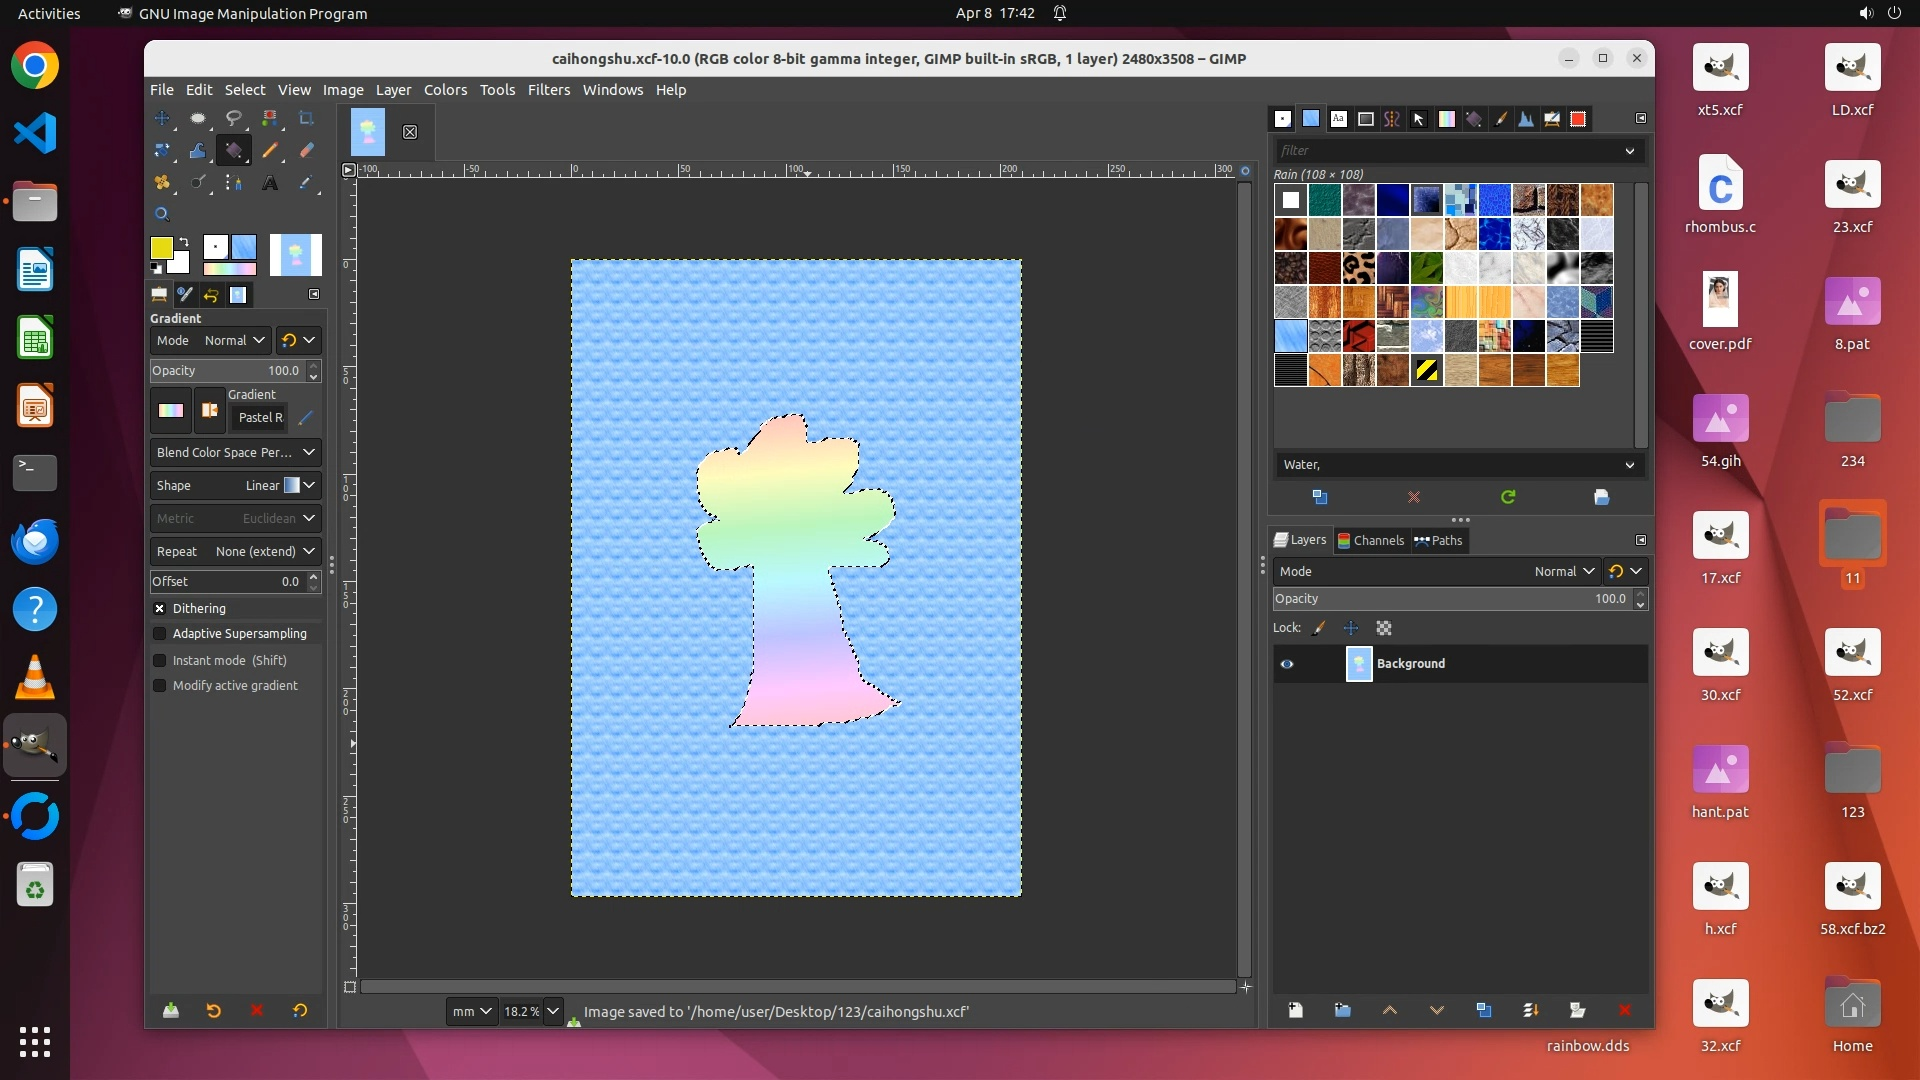Click the yellow foreground color swatch
Image resolution: width=1920 pixels, height=1080 pixels.
(x=161, y=247)
